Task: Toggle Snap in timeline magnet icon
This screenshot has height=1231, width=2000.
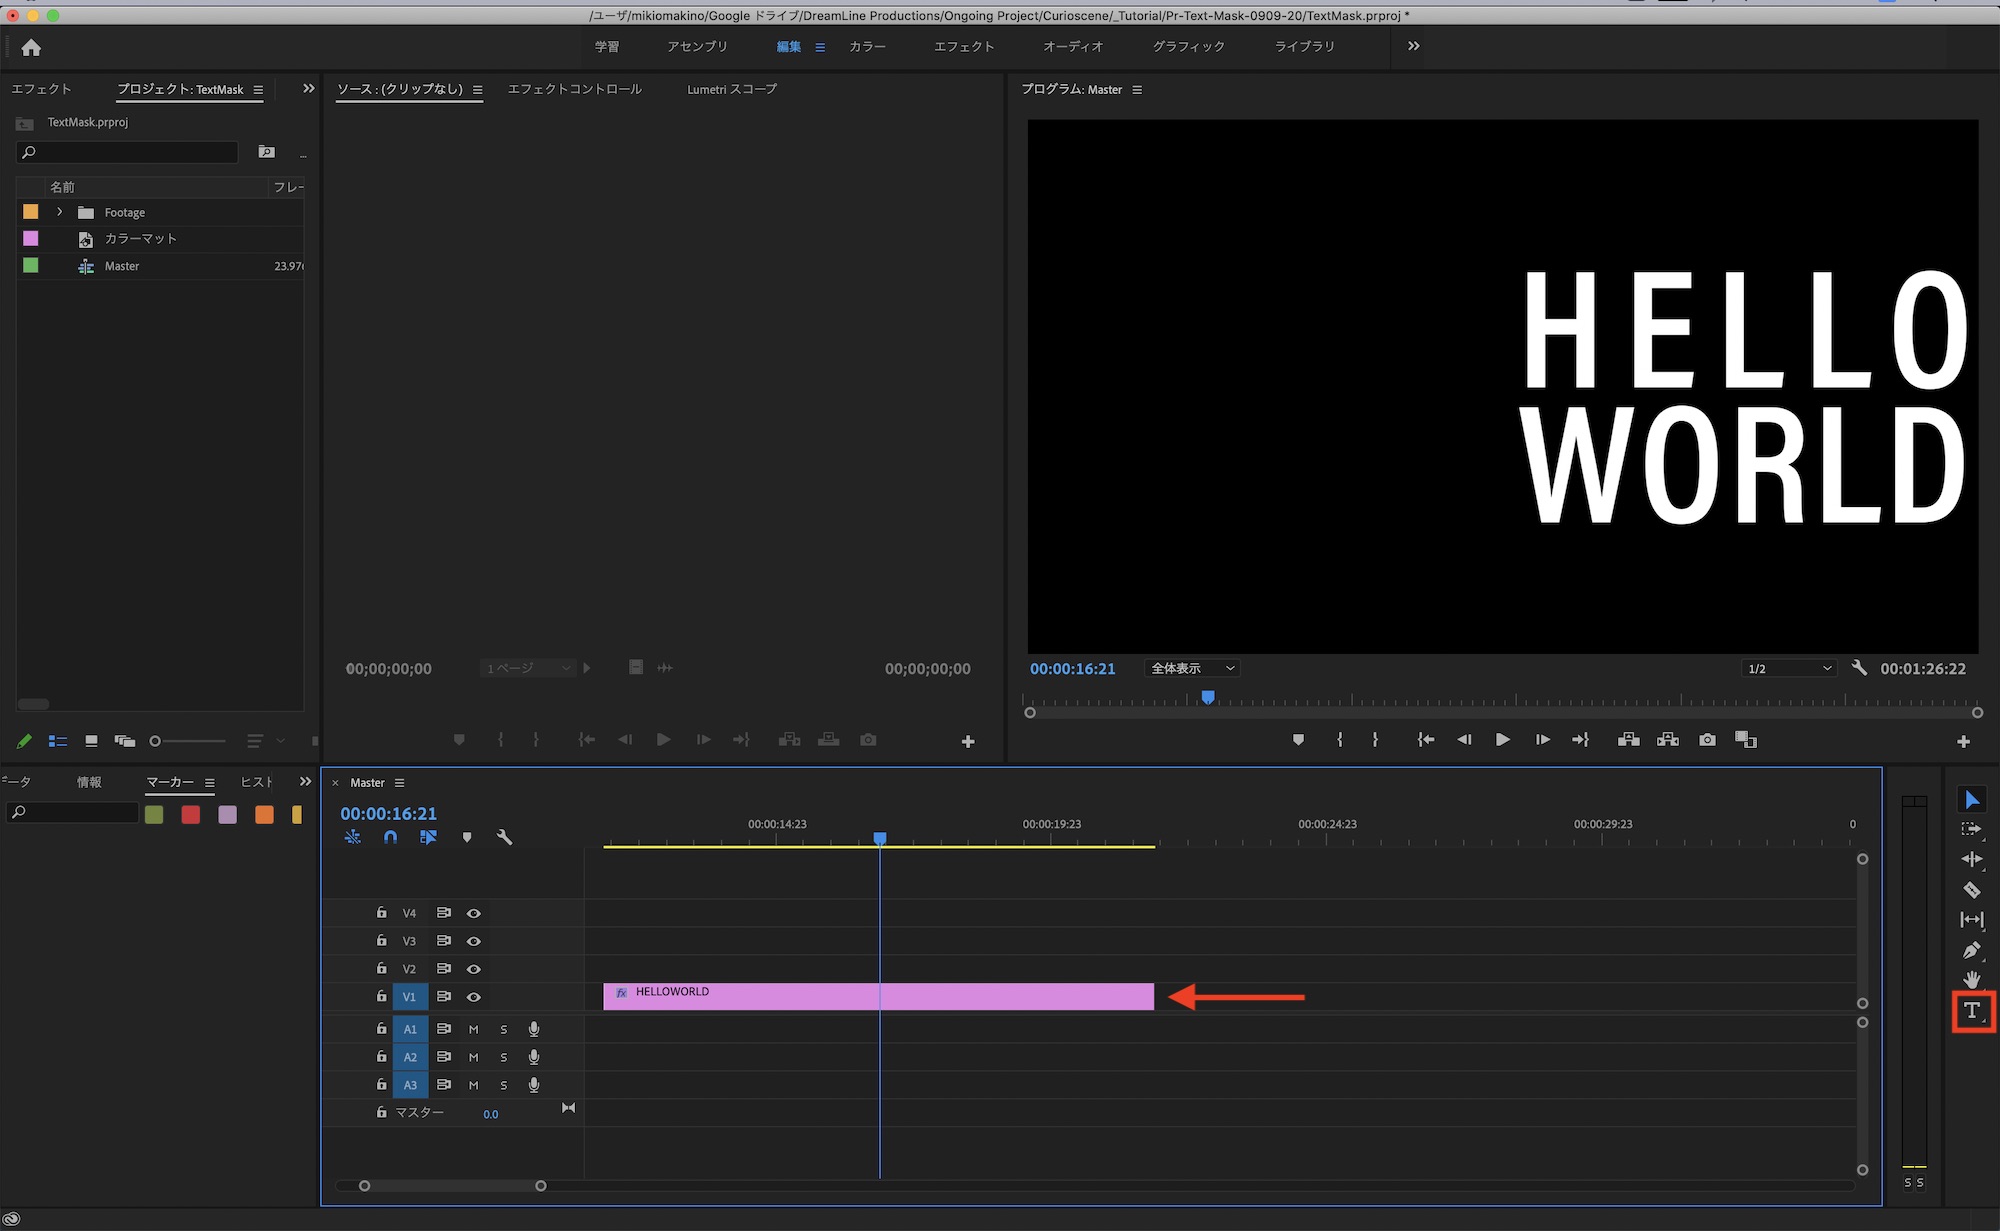Action: pyautogui.click(x=390, y=837)
